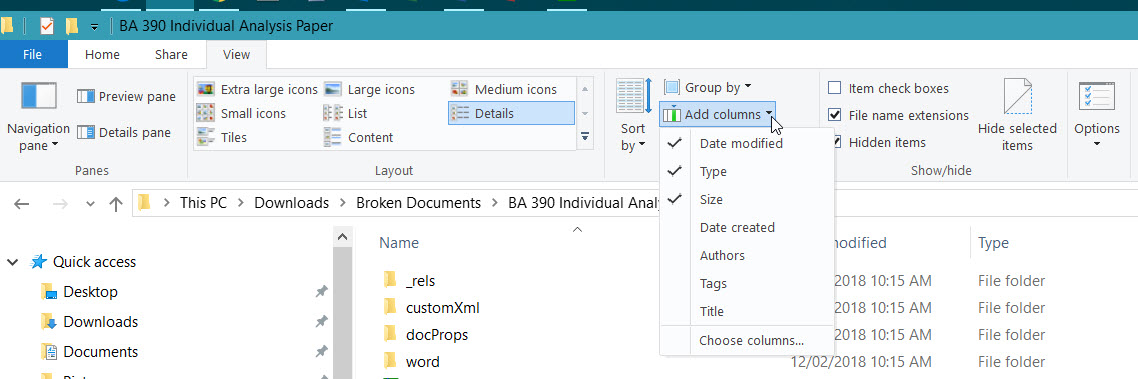Uncheck File name extensions
Image resolution: width=1138 pixels, height=379 pixels.
pos(898,115)
